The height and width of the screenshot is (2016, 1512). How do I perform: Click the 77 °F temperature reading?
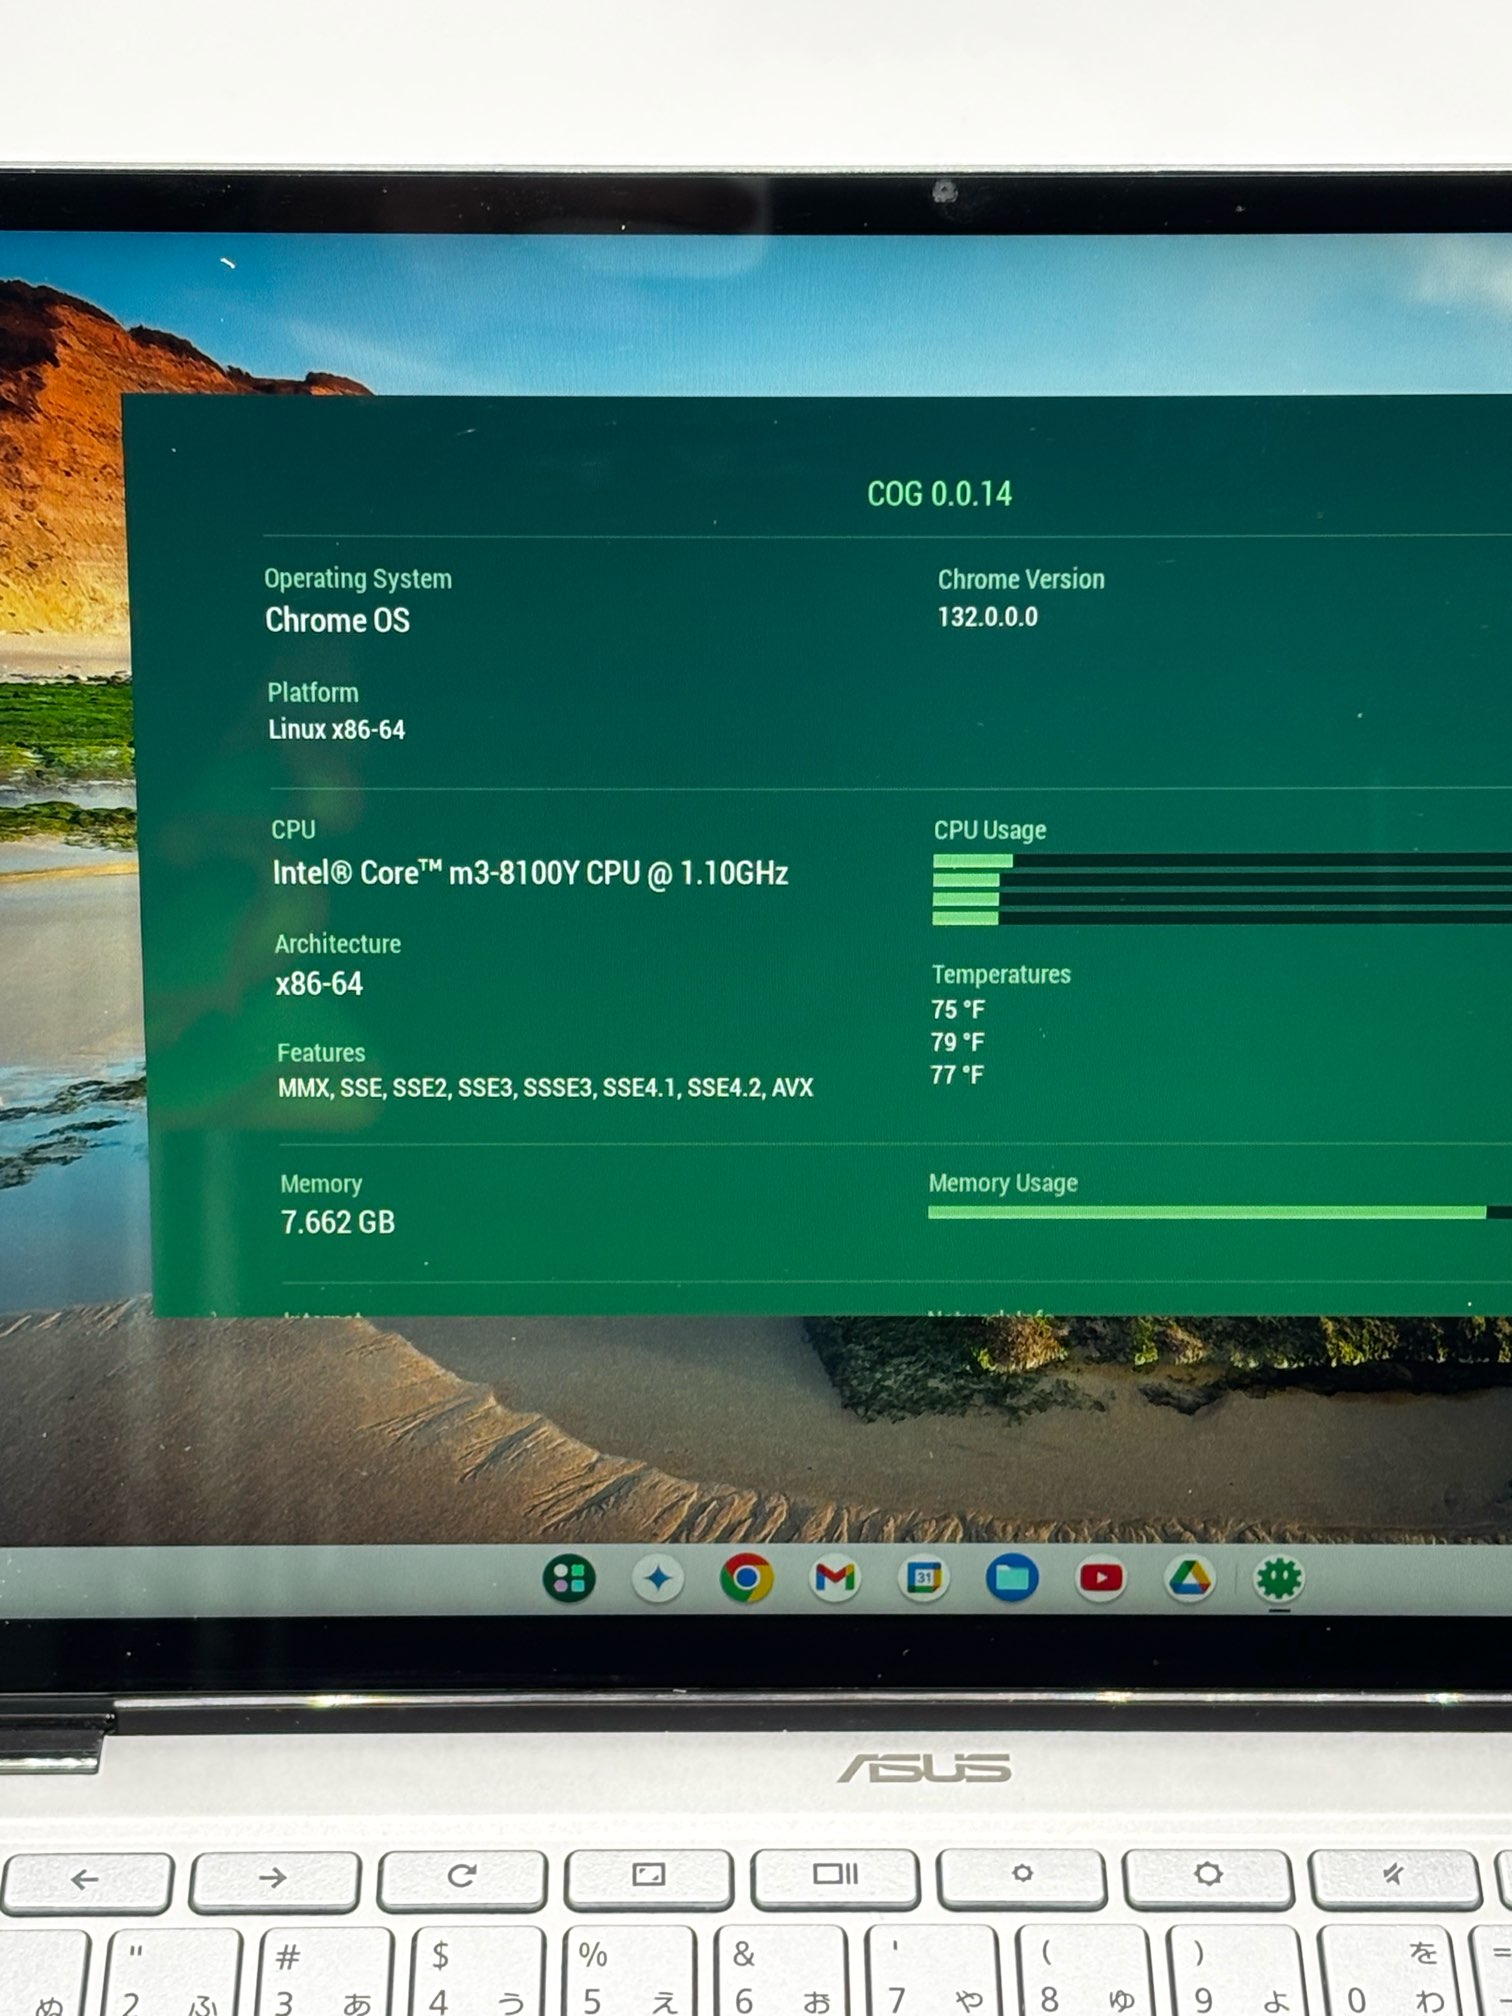coord(957,1075)
